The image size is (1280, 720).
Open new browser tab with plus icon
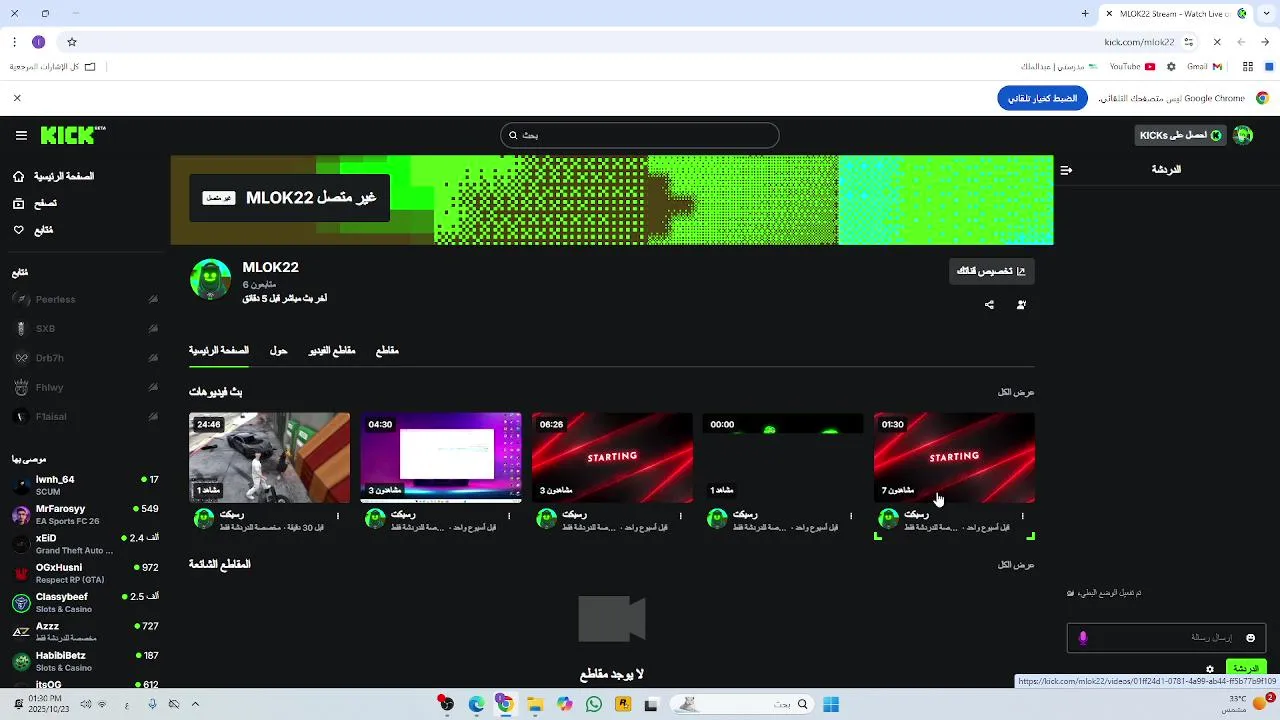tap(1085, 14)
